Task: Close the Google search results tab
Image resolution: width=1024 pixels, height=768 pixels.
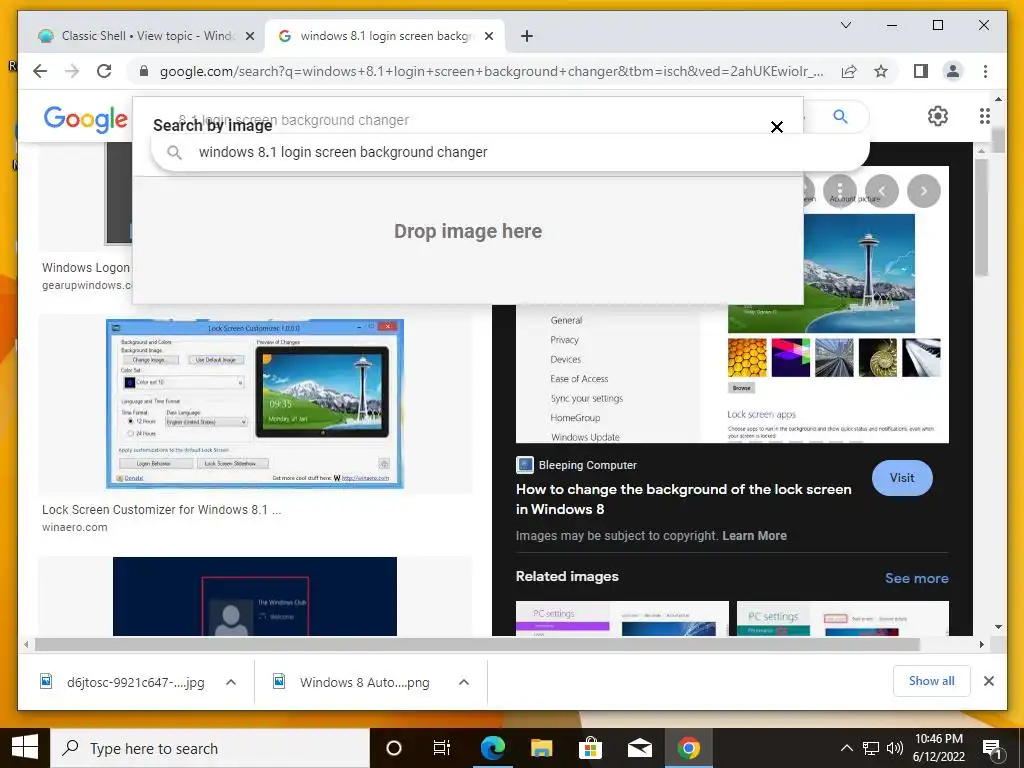Action: coord(488,36)
